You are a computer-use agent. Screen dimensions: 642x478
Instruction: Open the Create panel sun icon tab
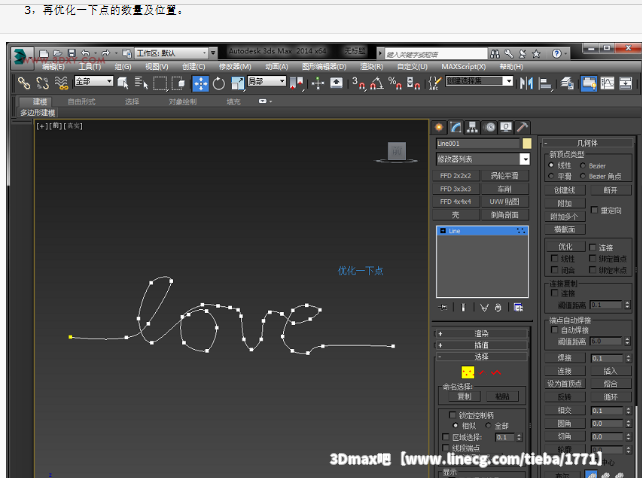(x=439, y=127)
